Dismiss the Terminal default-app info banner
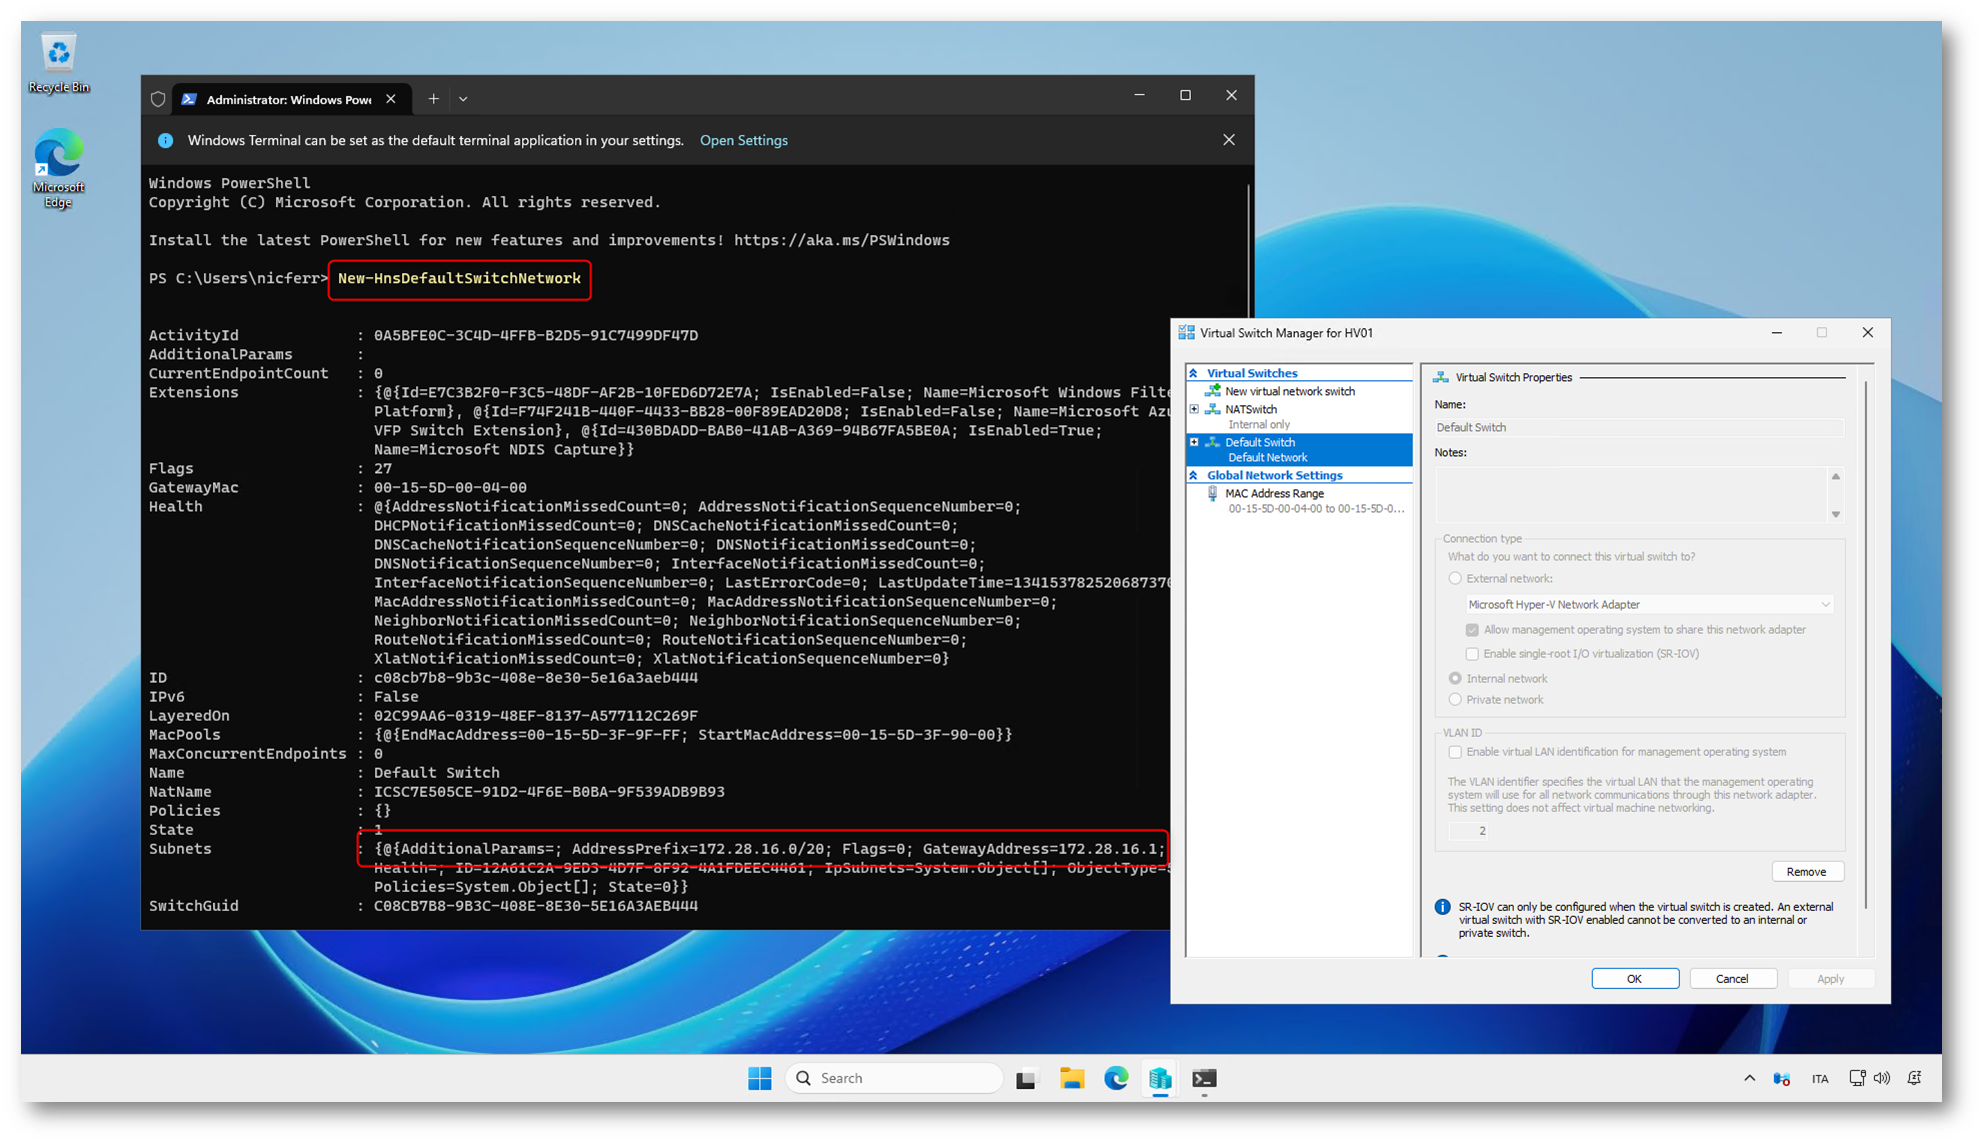 (x=1229, y=140)
